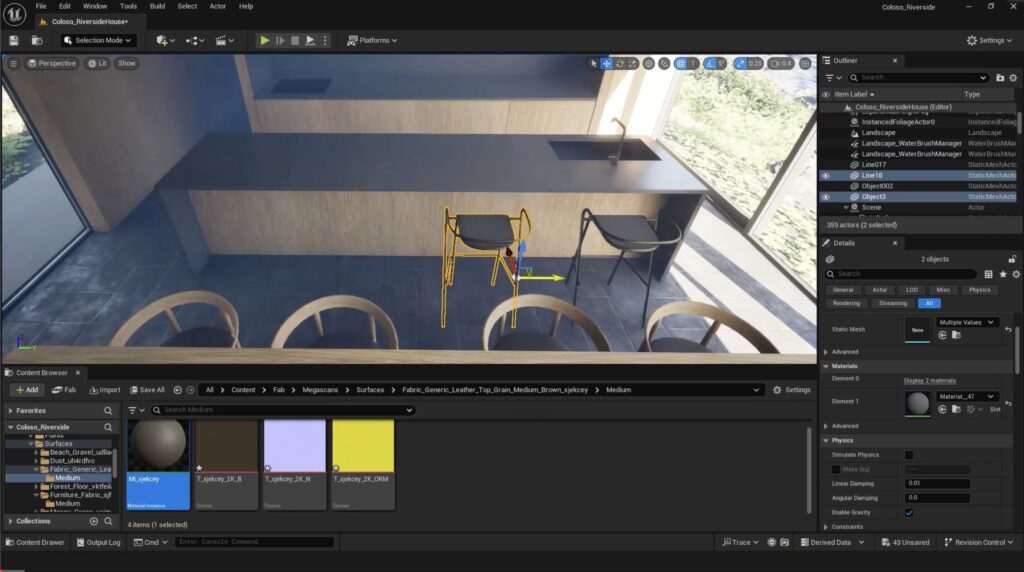Toggle grid snapping in viewport toolbar

pos(681,63)
